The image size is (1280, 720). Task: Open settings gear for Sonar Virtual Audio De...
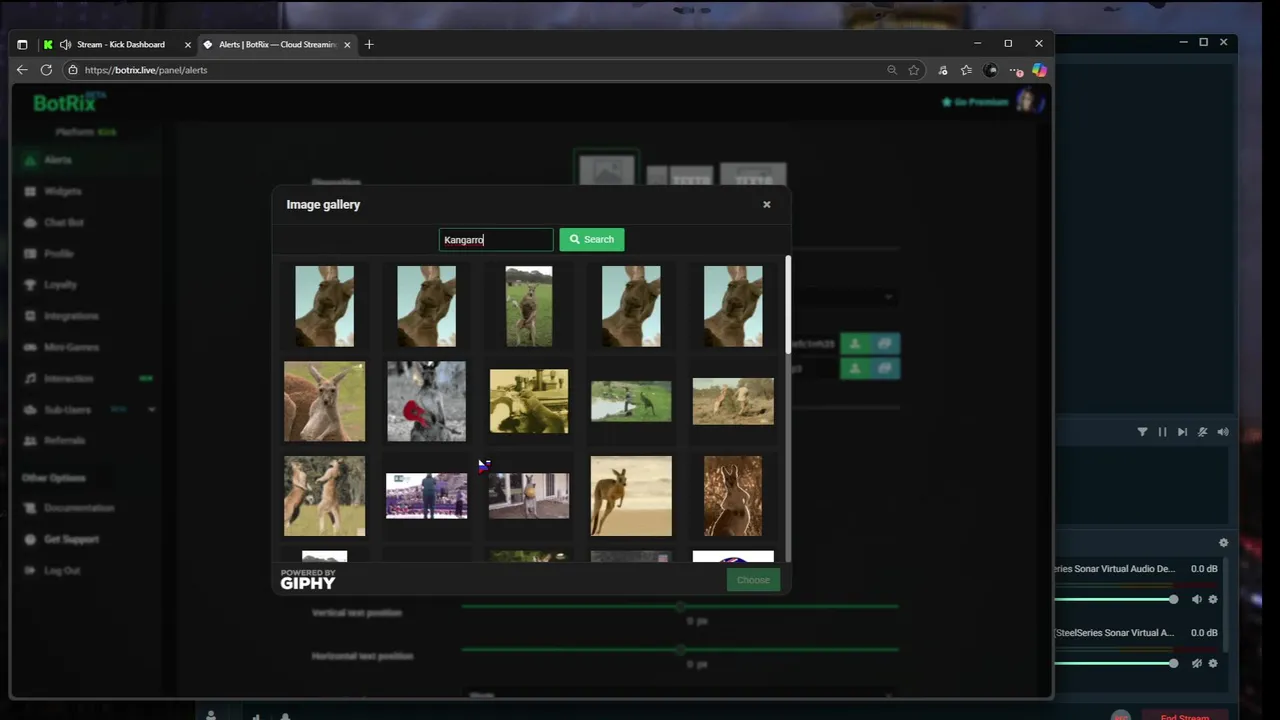point(1213,599)
